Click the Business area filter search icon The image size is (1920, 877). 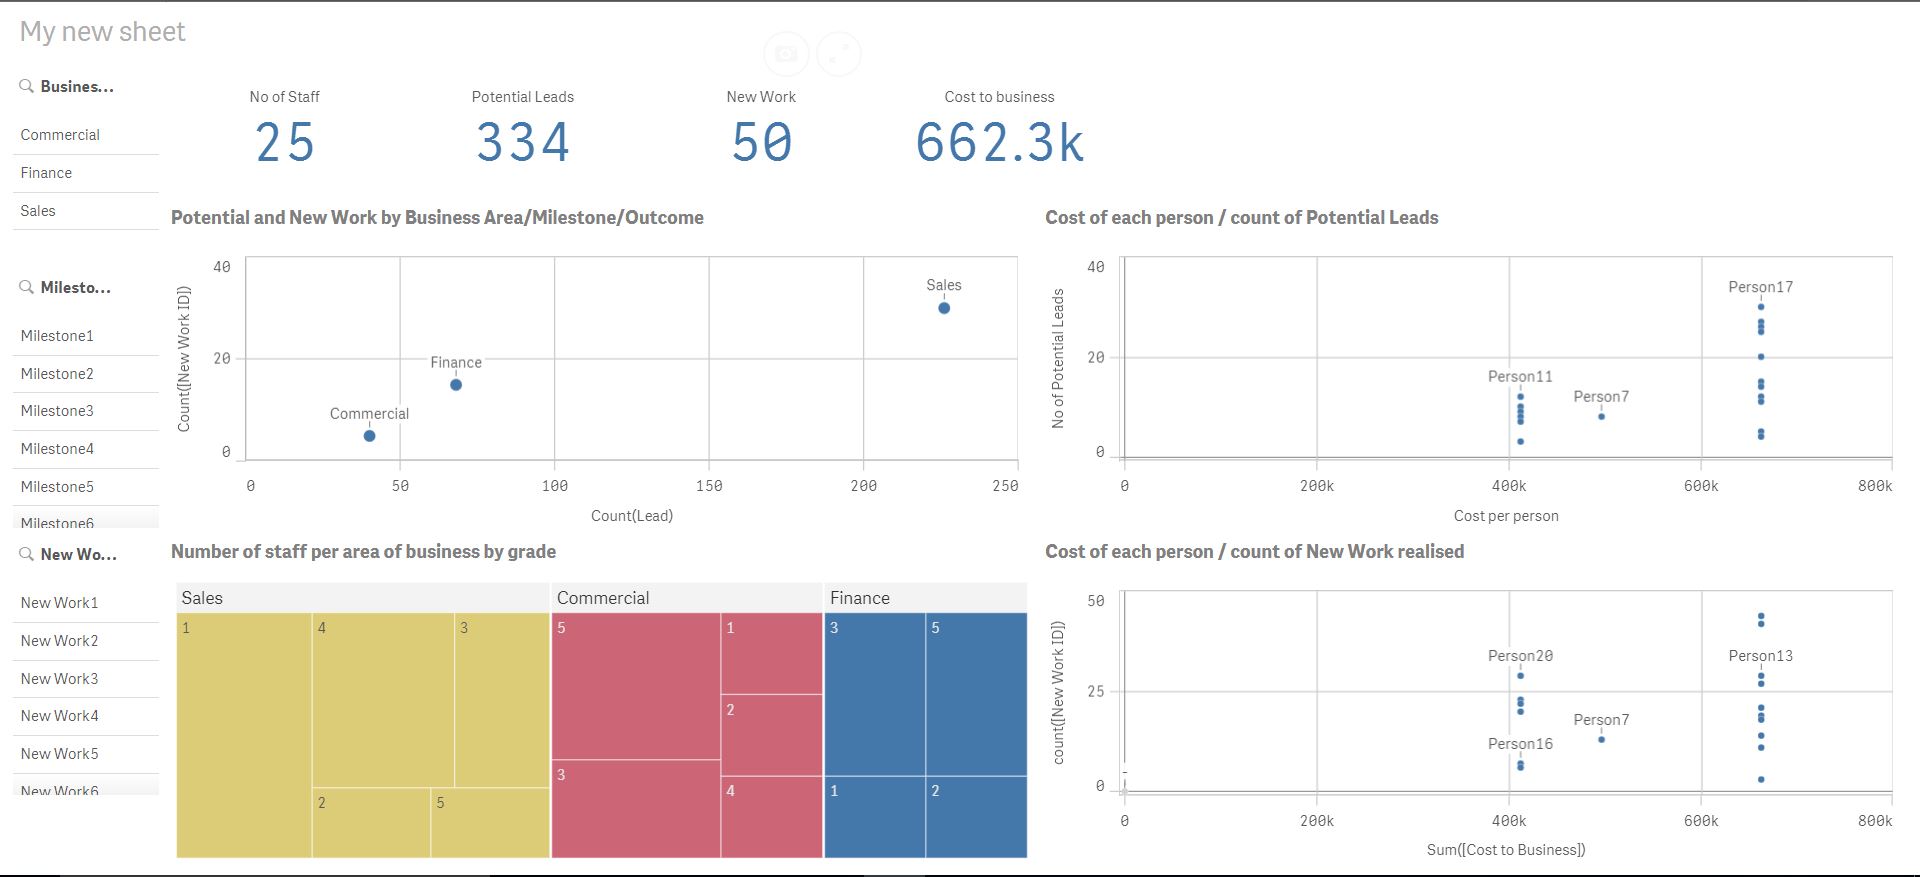27,87
